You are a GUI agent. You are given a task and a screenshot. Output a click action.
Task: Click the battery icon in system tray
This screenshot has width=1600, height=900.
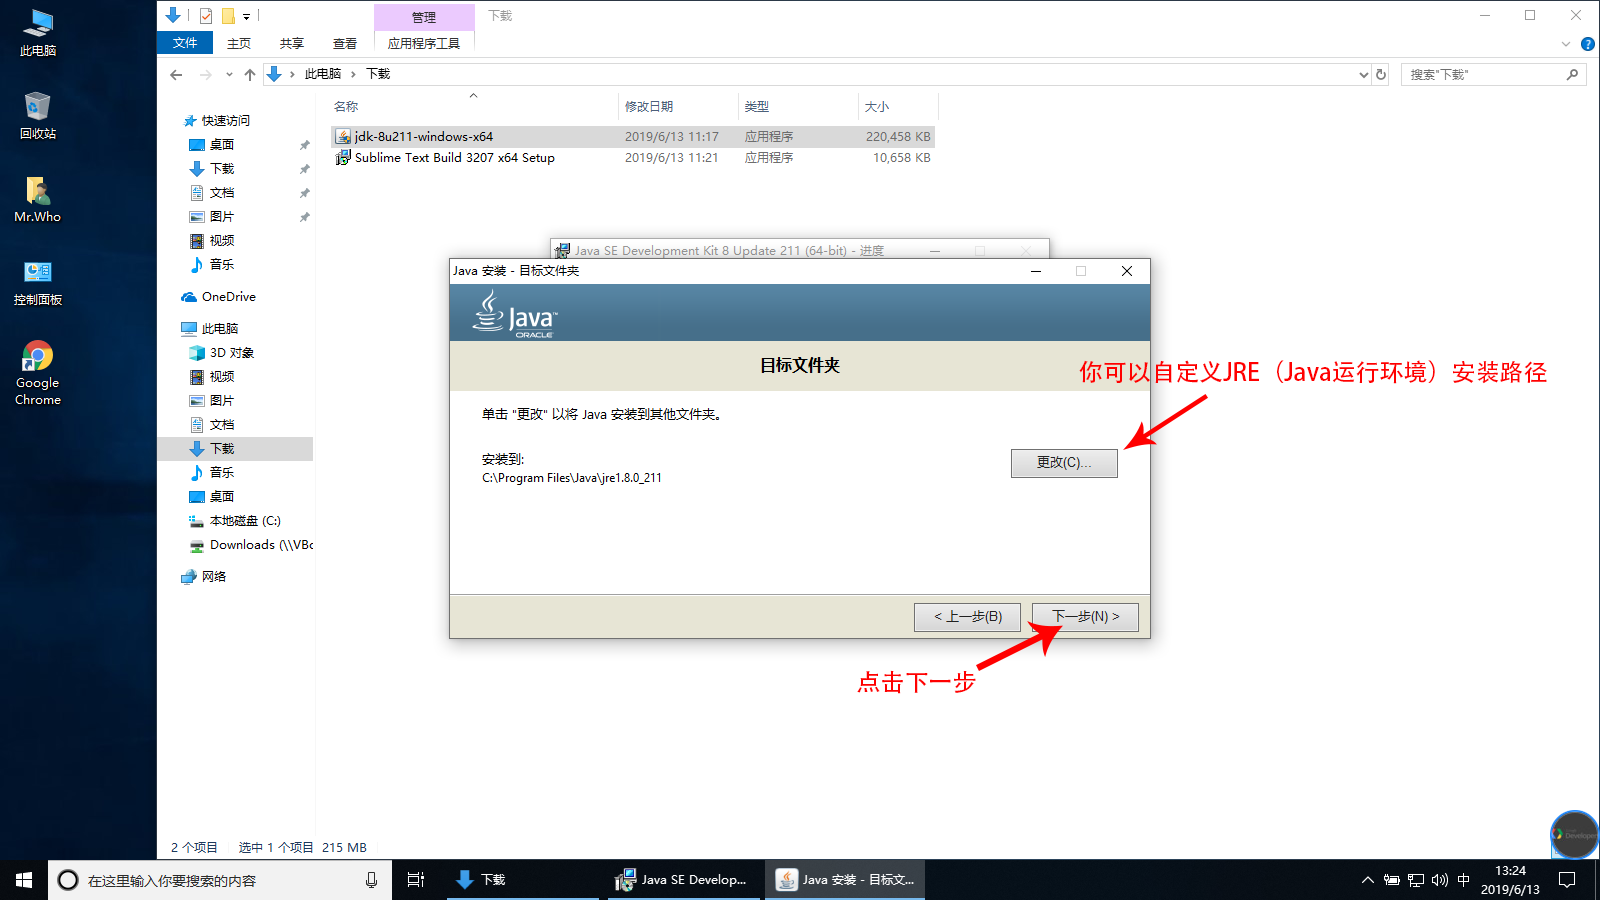1391,880
